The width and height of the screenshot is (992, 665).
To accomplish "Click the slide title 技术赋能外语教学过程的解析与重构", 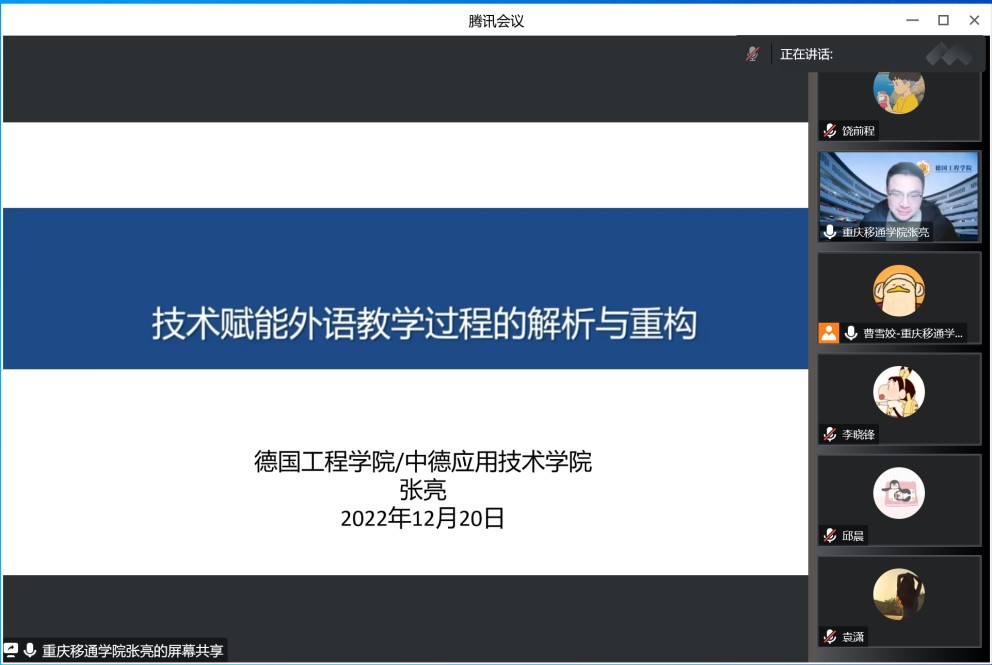I will [x=424, y=324].
